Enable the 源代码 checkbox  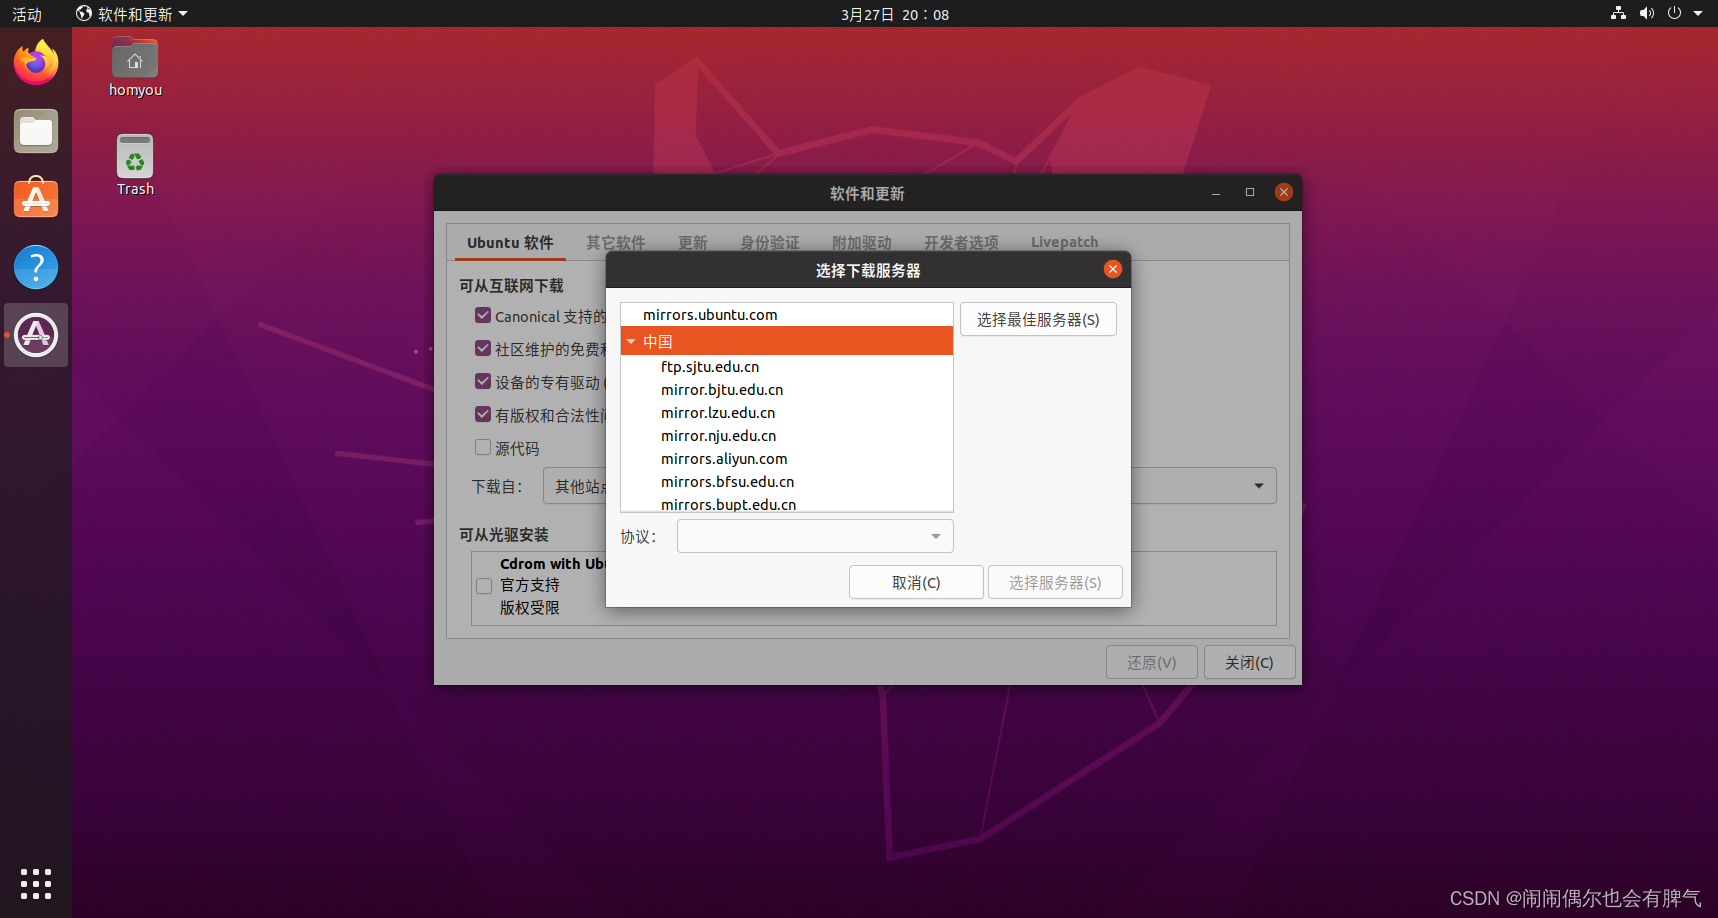(483, 447)
